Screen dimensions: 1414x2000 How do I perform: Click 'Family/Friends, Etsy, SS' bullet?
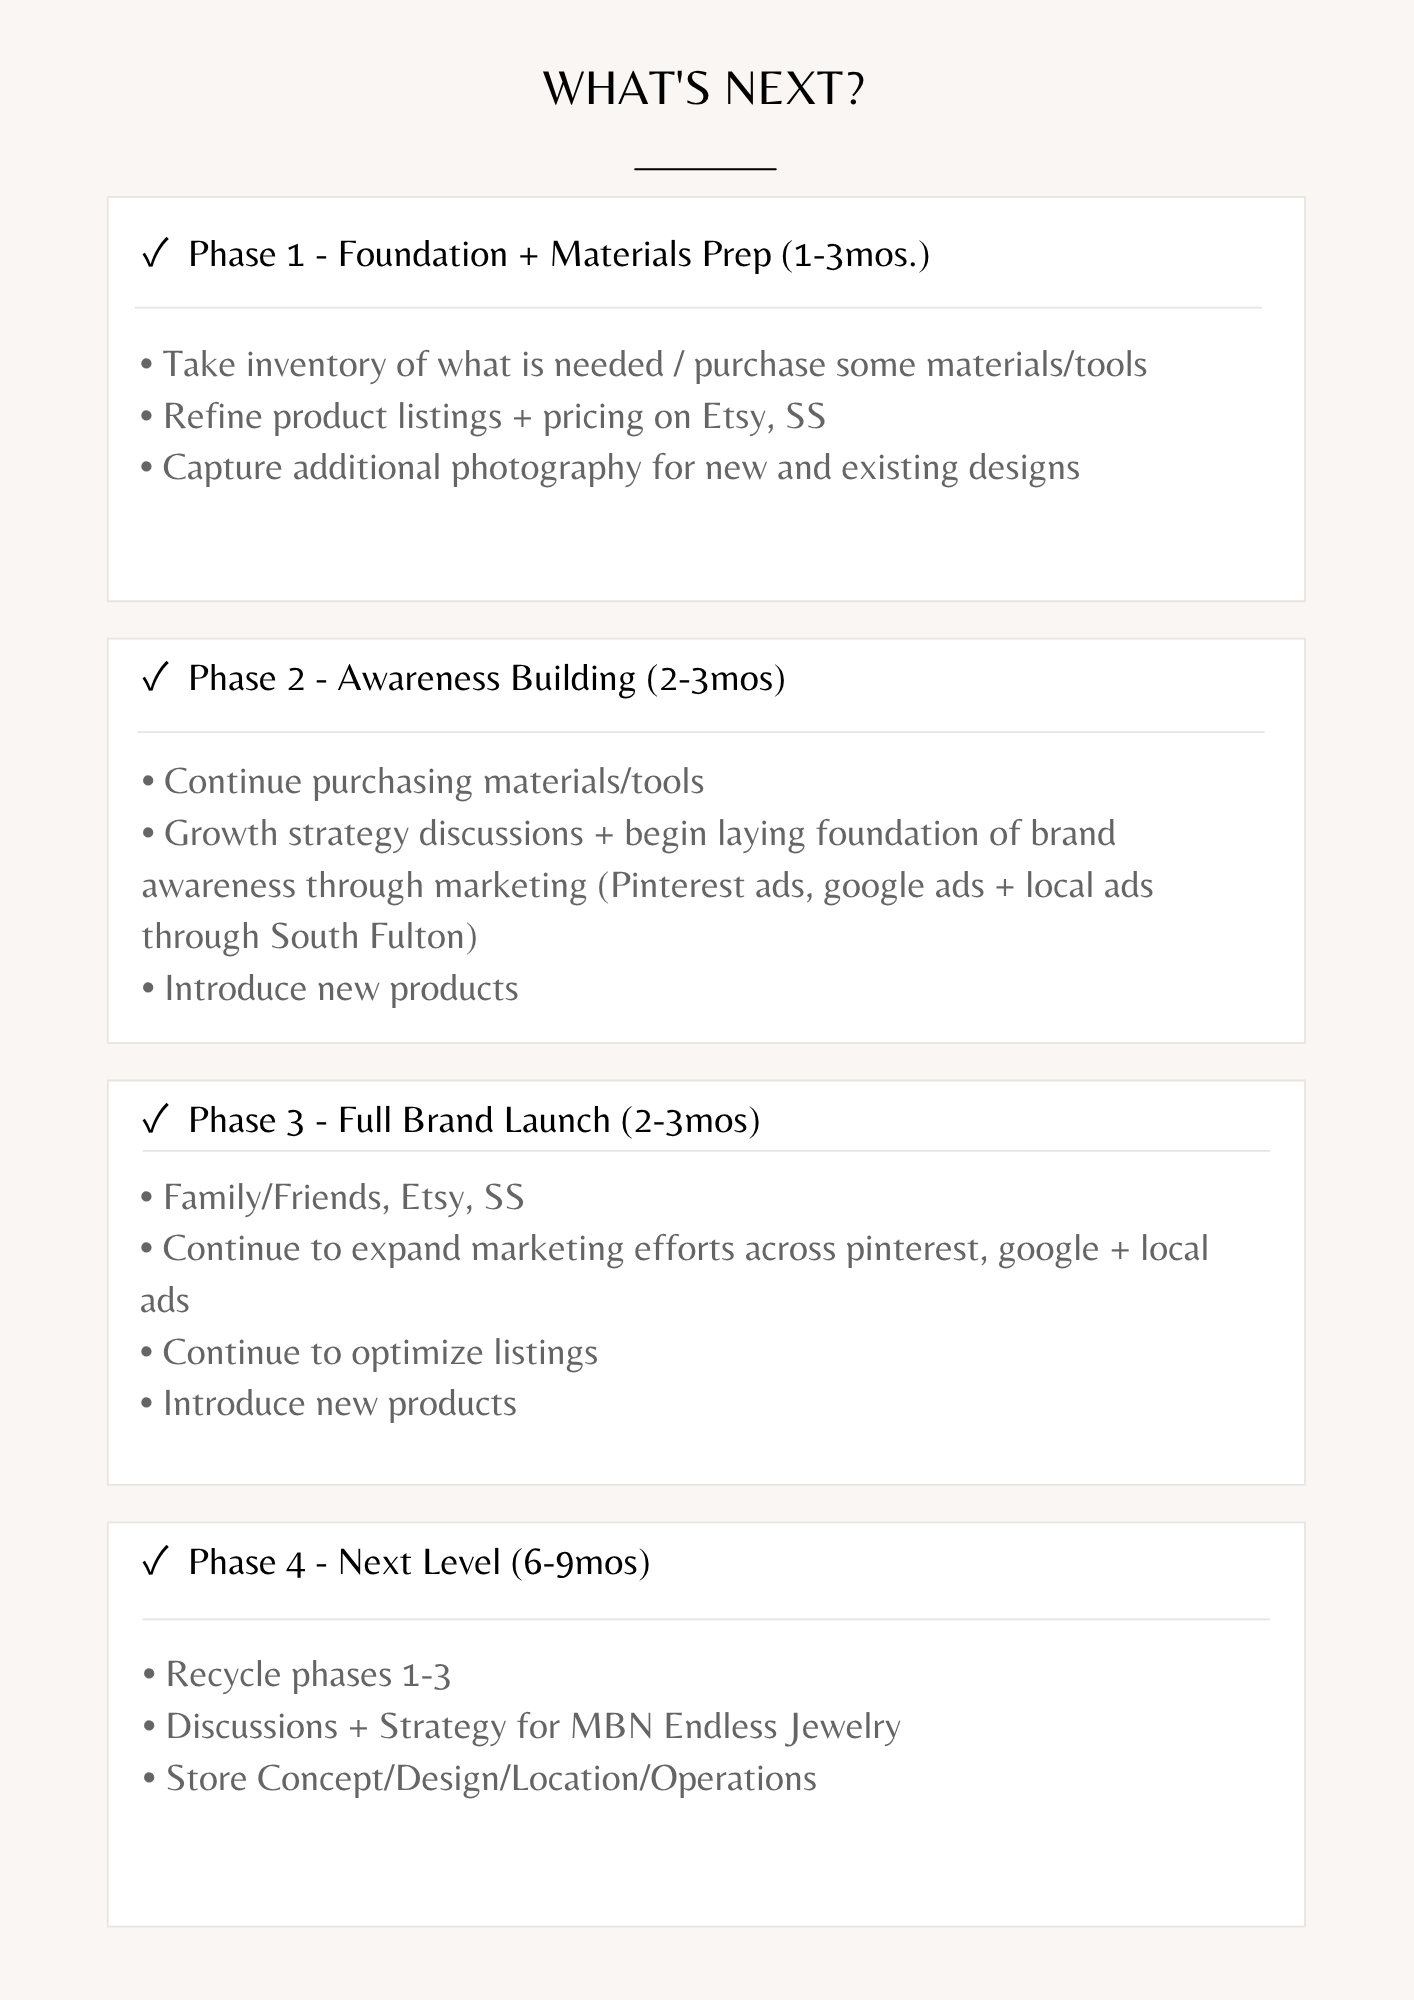pyautogui.click(x=332, y=1198)
